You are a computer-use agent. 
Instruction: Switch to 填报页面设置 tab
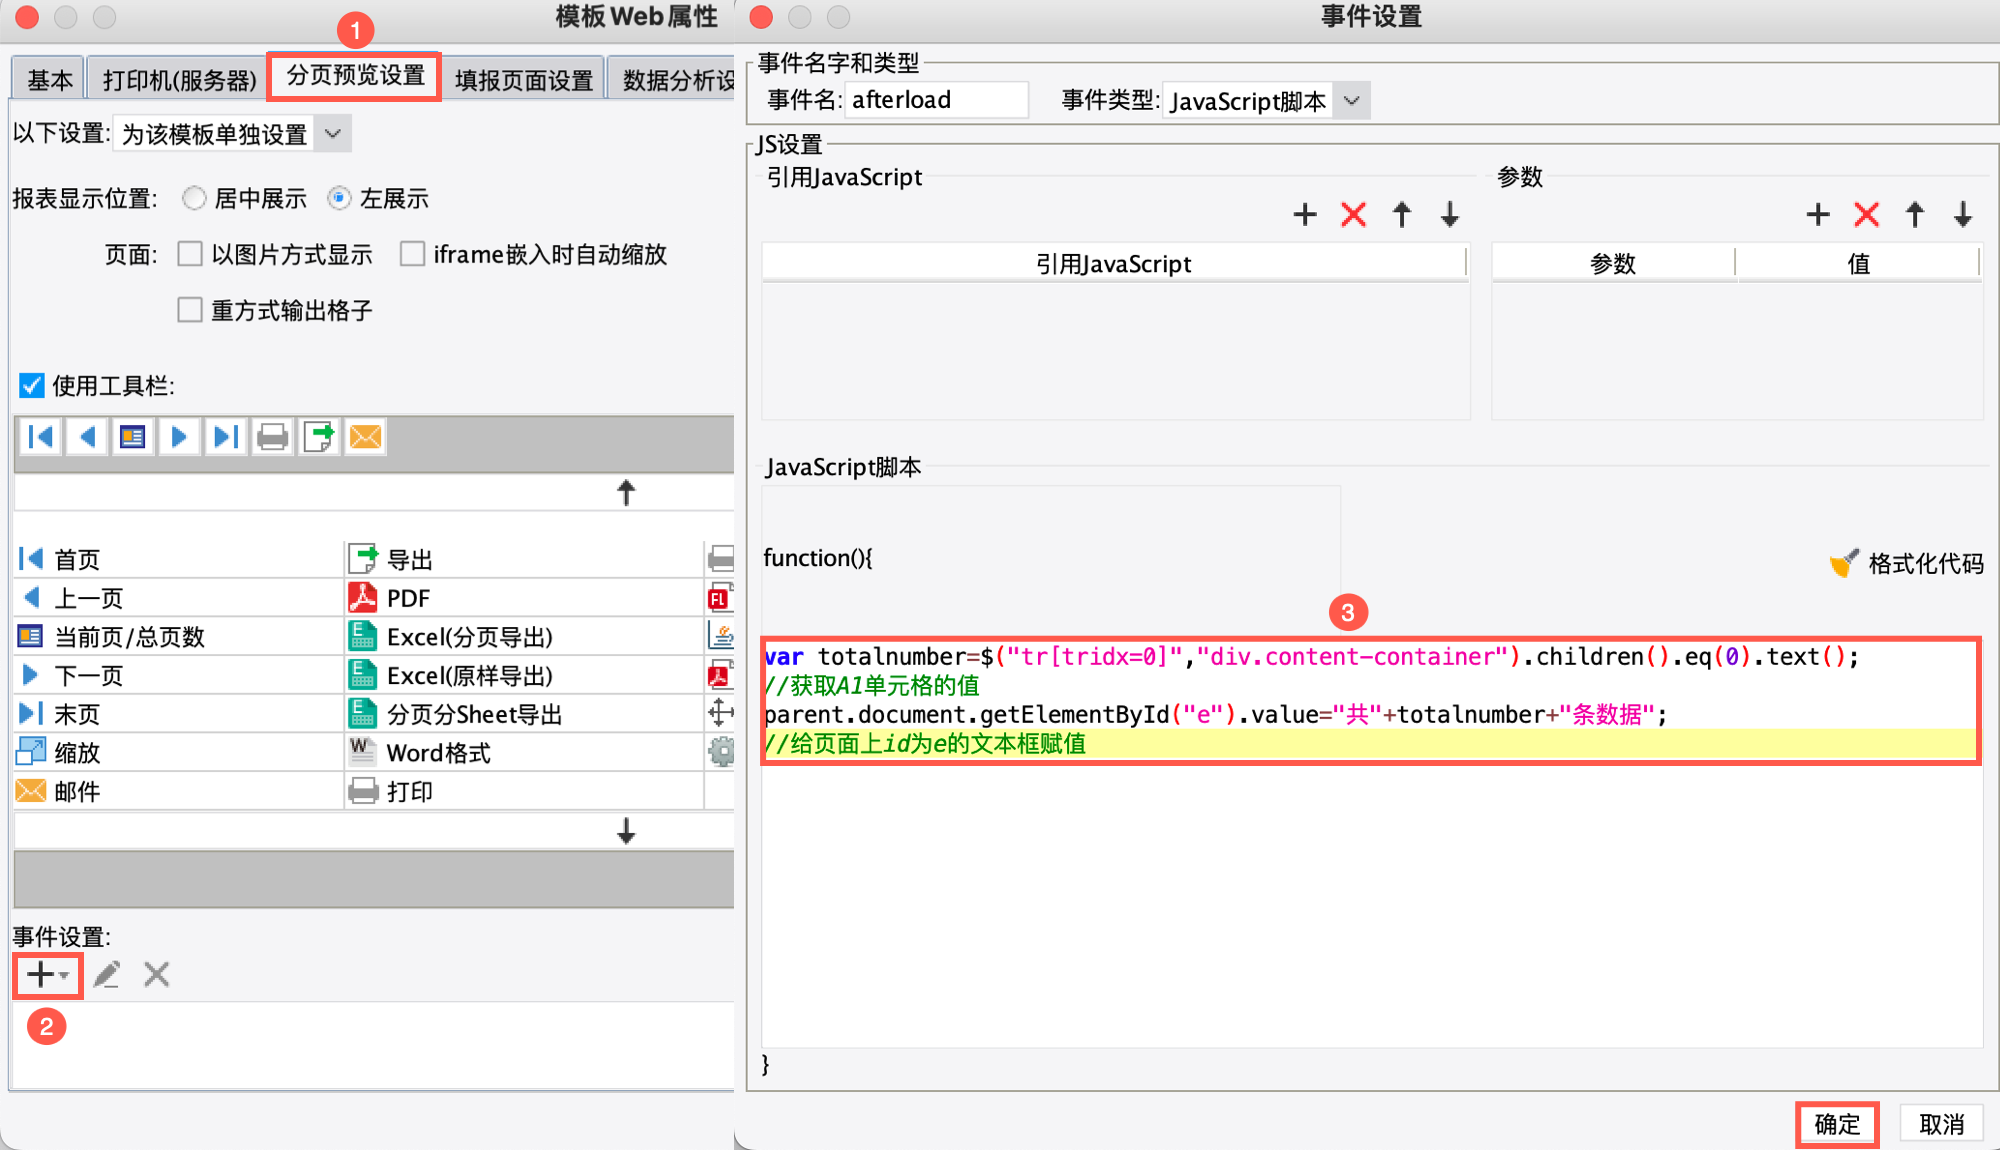click(524, 80)
